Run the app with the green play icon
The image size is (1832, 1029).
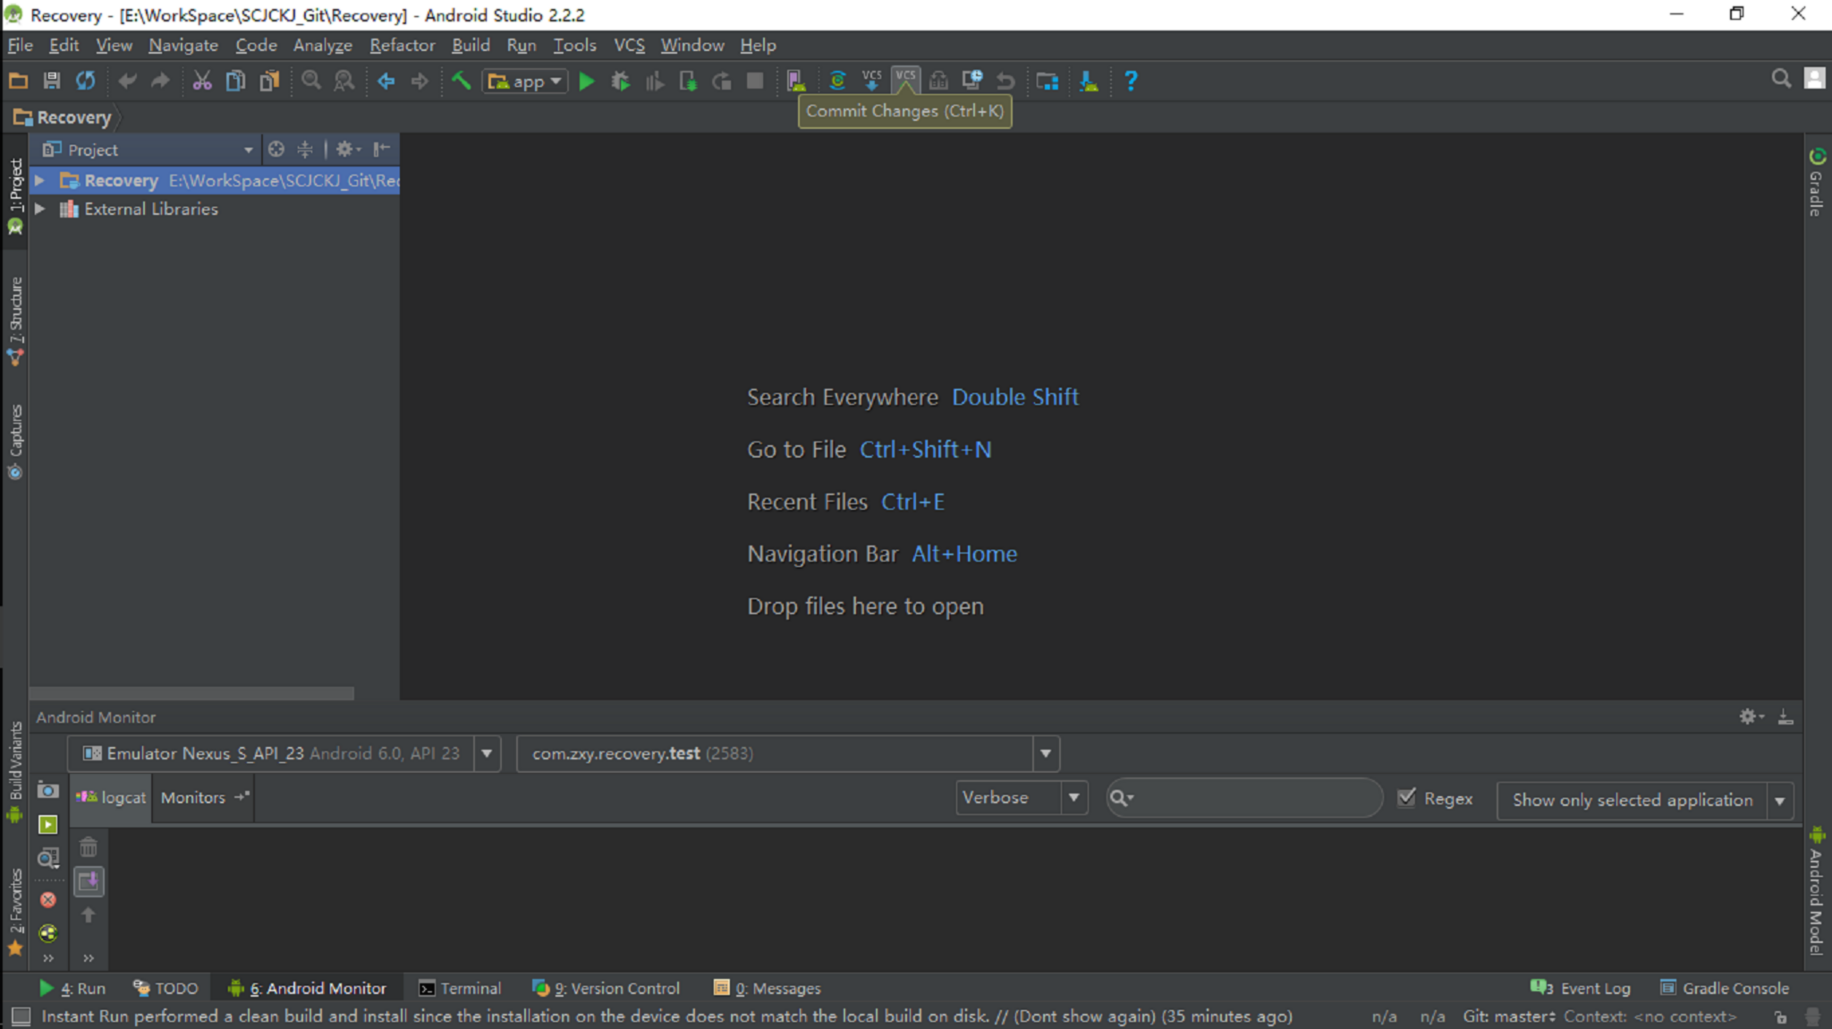587,81
